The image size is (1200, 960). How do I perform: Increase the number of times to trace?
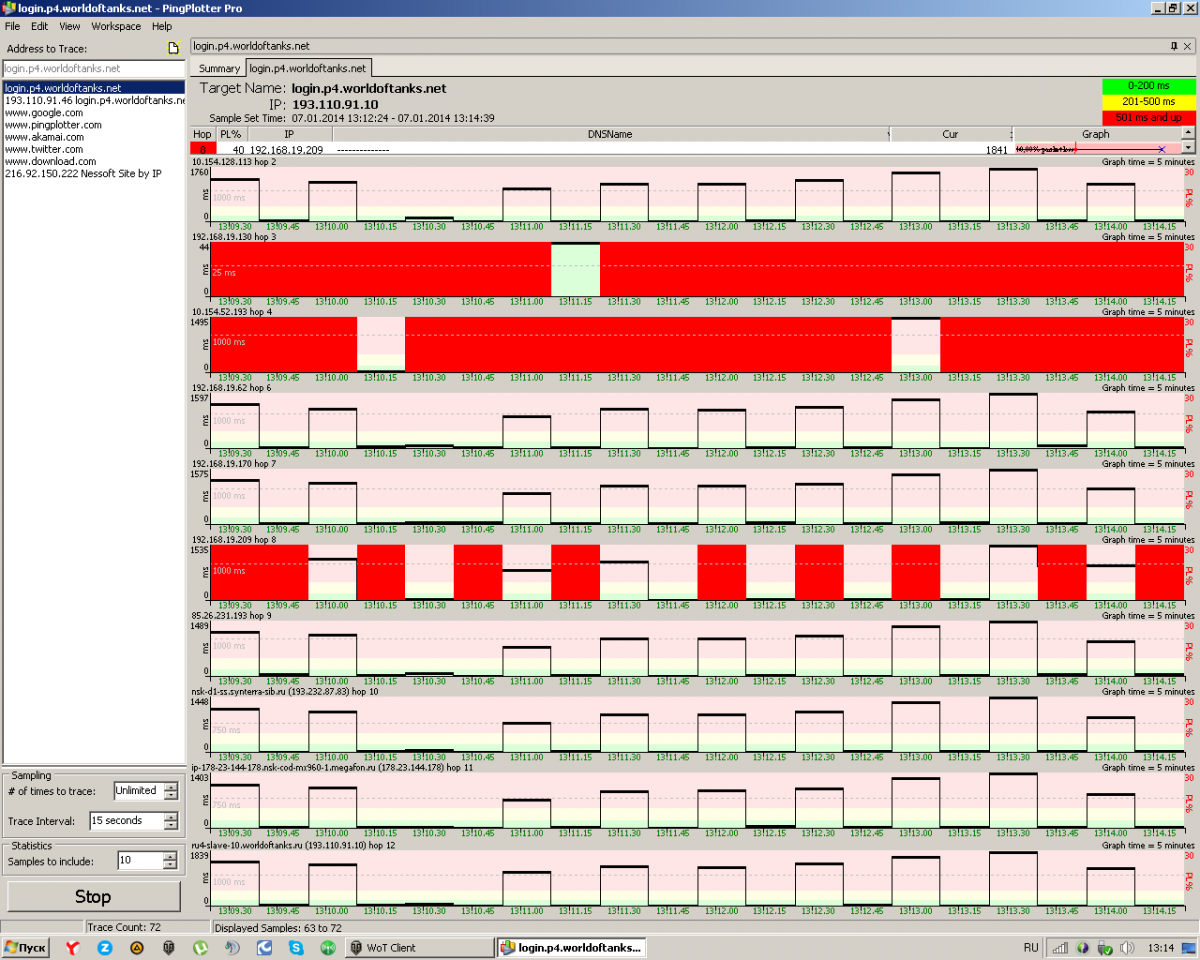pyautogui.click(x=171, y=786)
